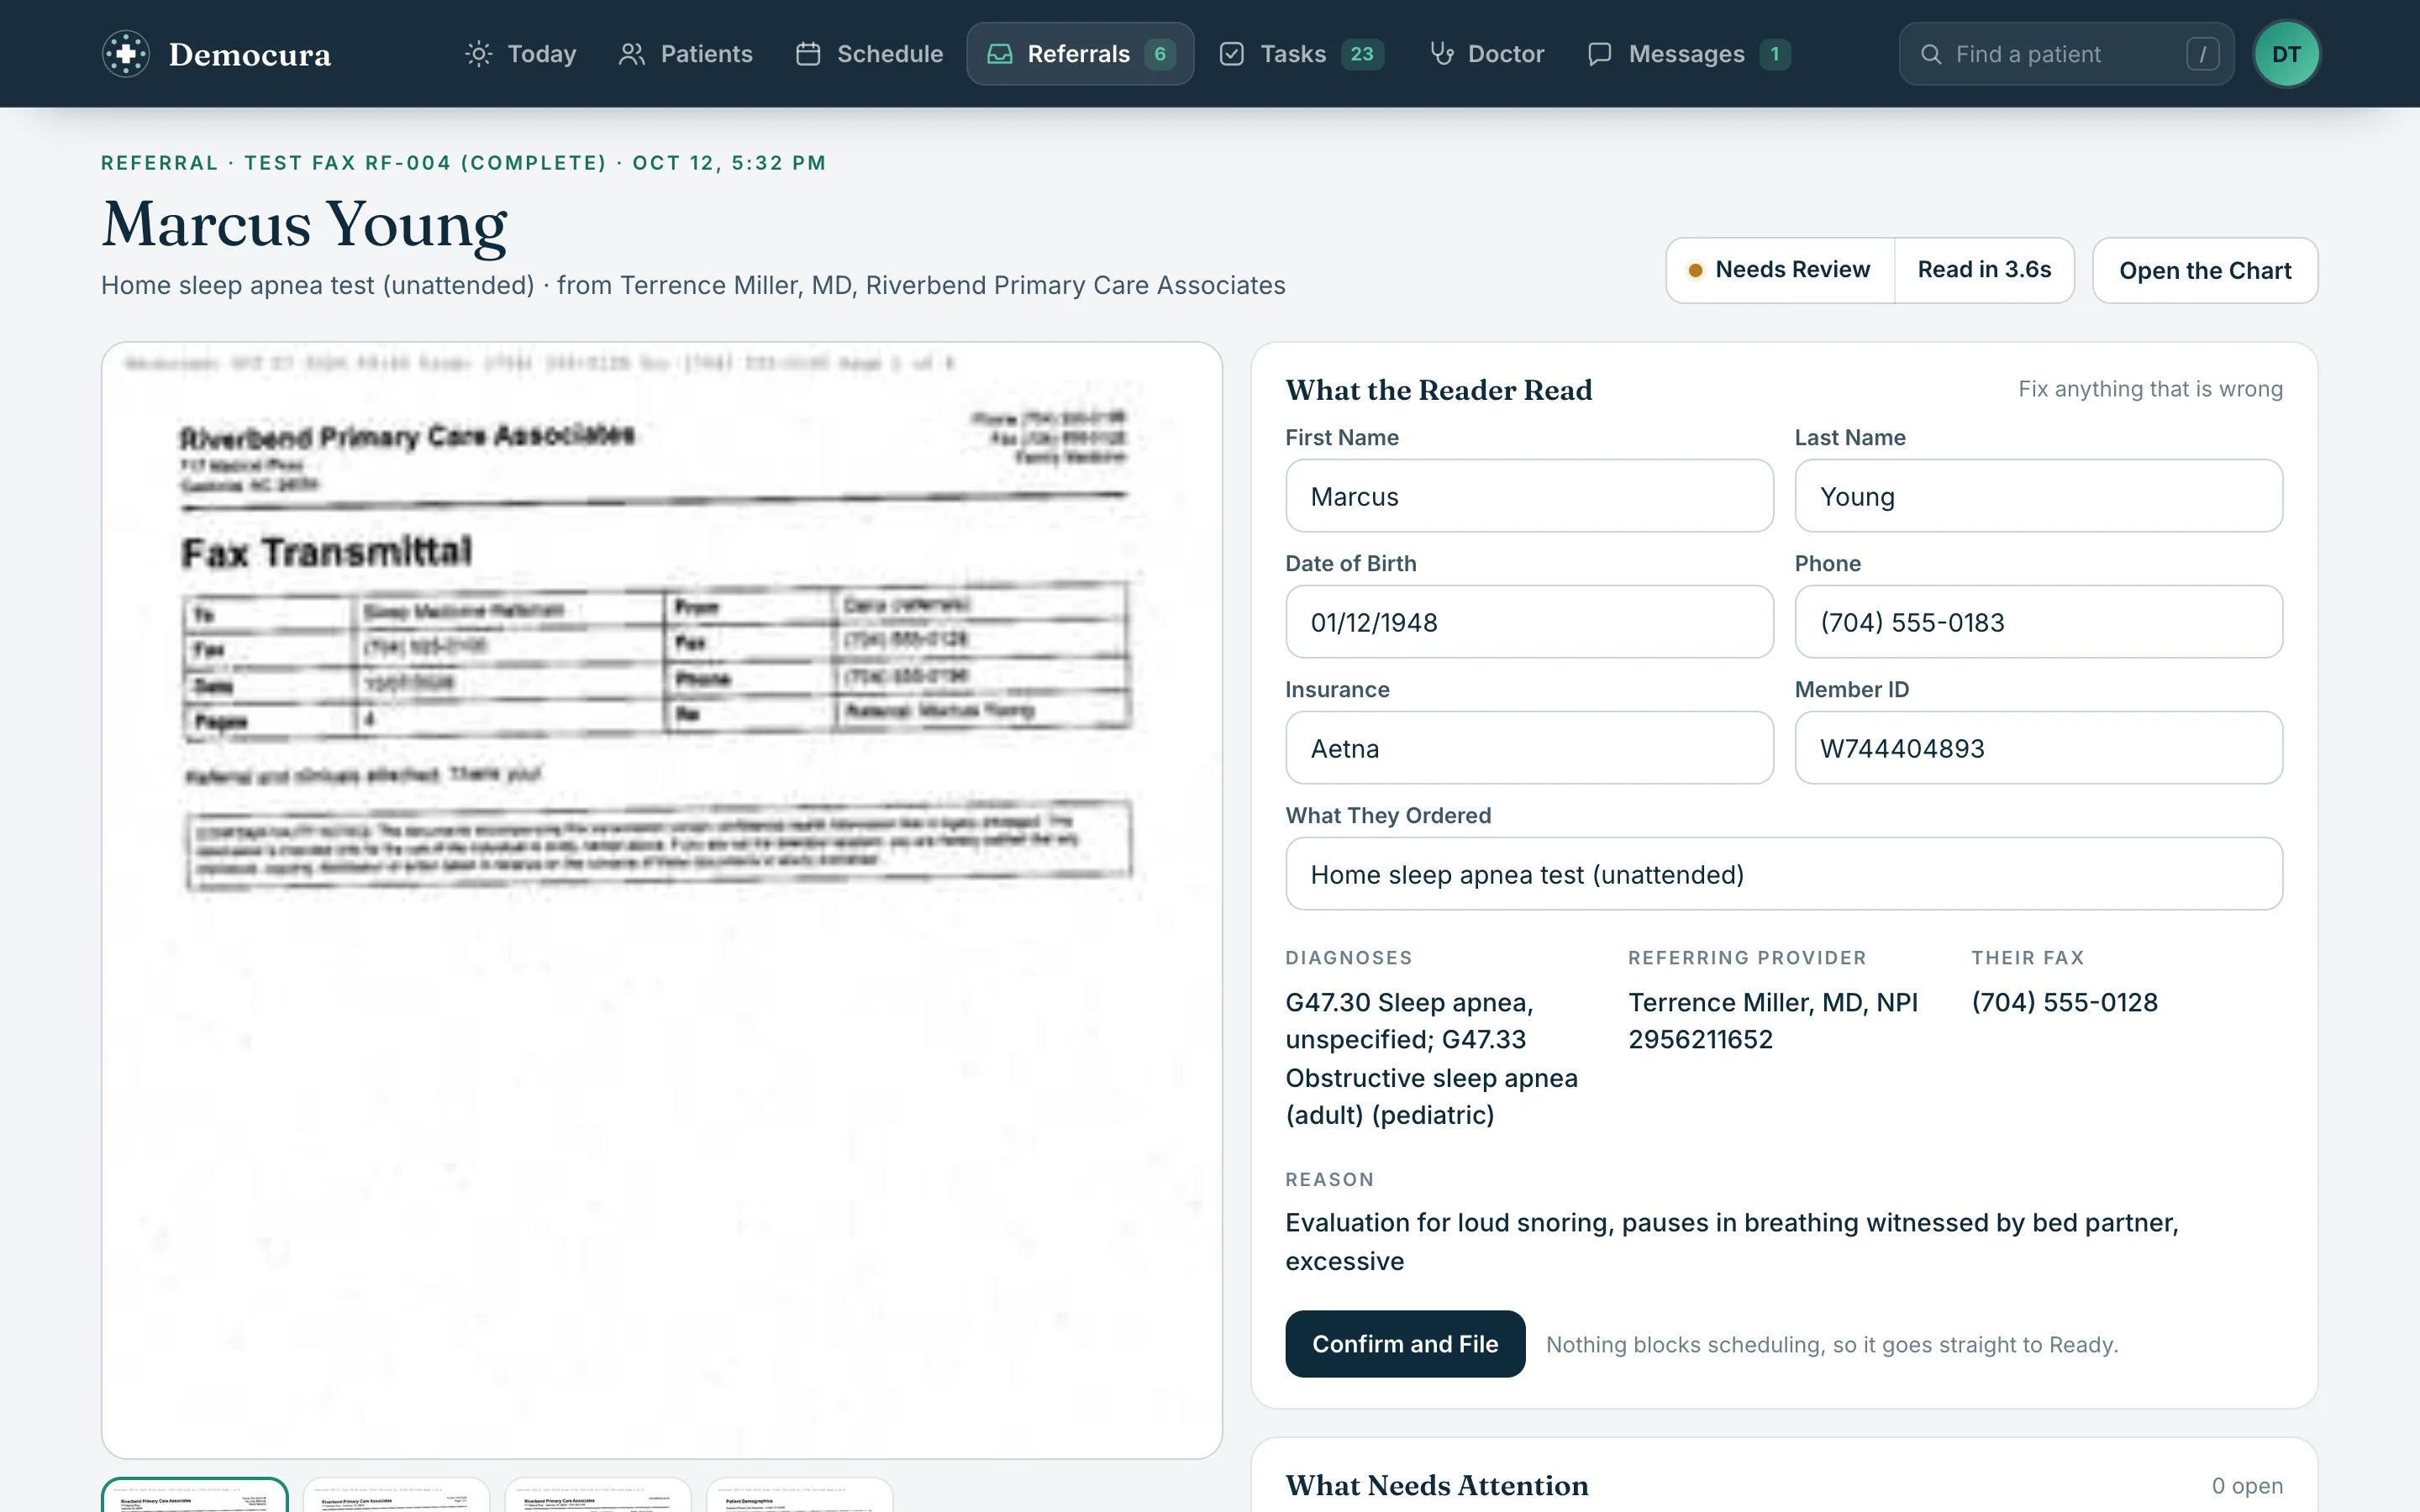Click the fax transmittal page preview
The height and width of the screenshot is (1512, 2420).
(x=662, y=900)
